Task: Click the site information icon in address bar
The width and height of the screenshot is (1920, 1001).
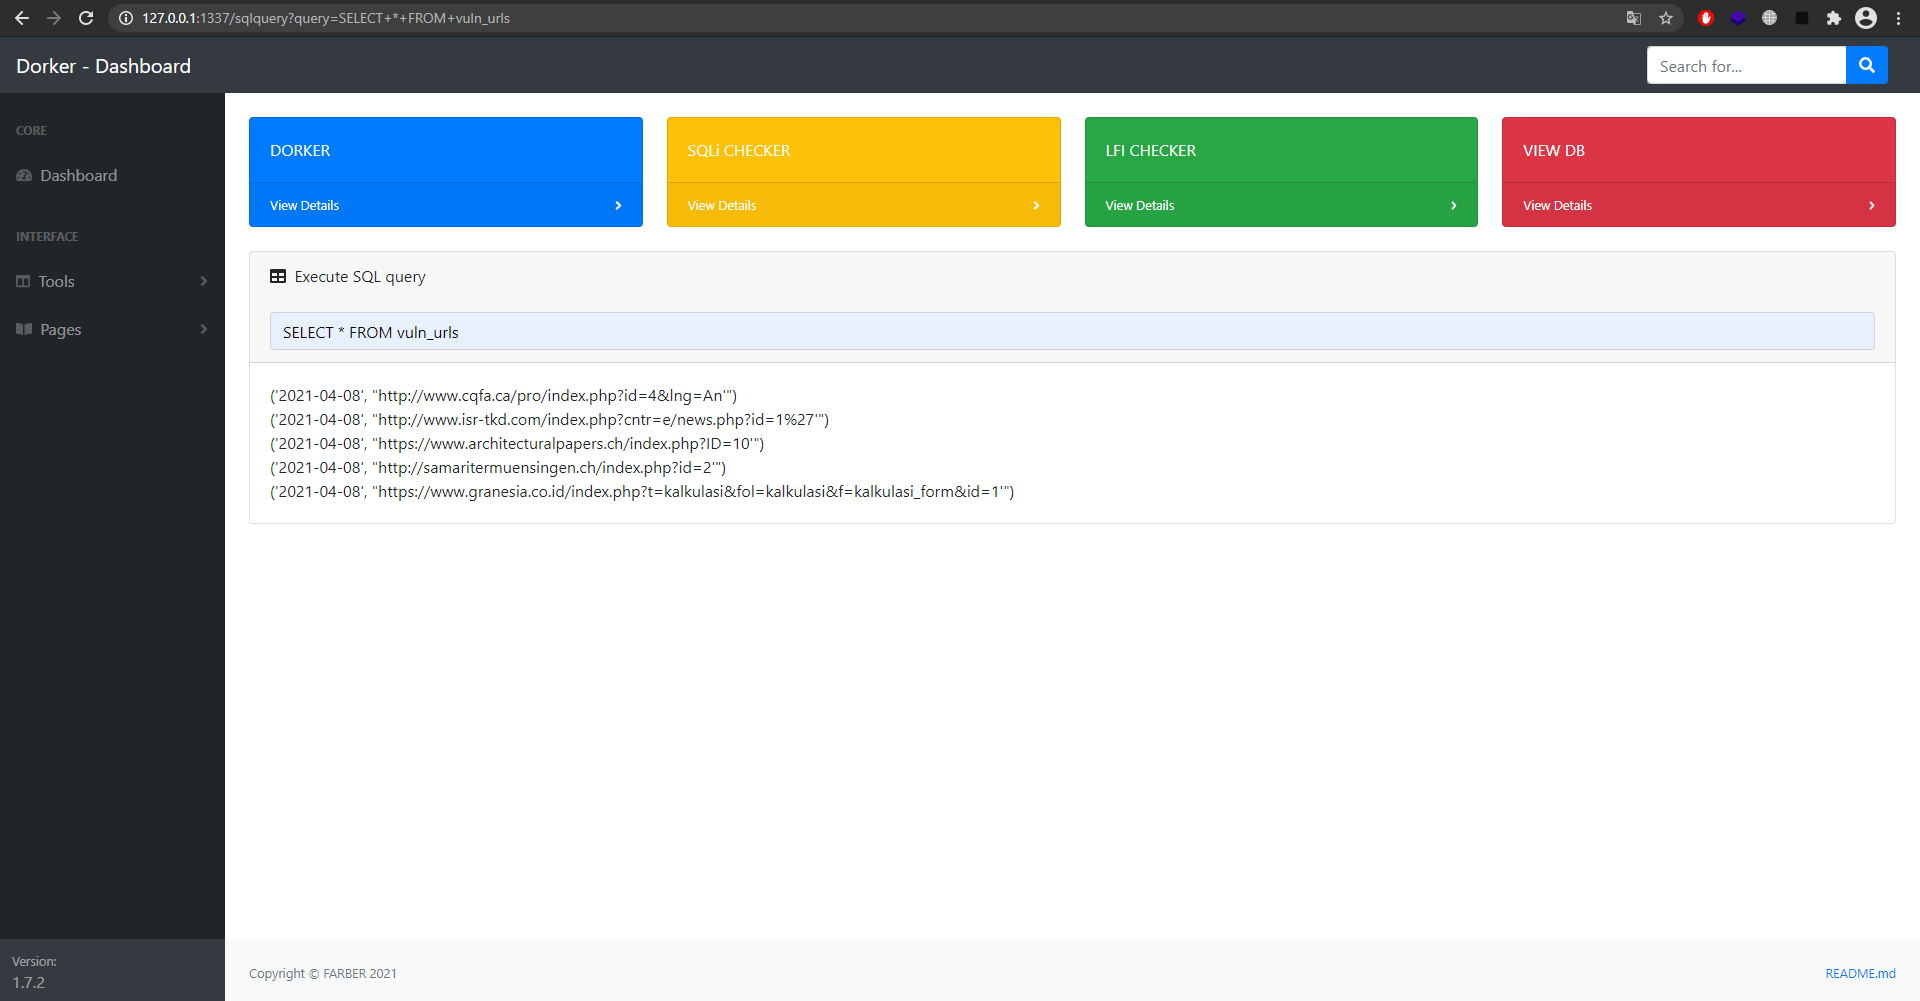Action: (126, 18)
